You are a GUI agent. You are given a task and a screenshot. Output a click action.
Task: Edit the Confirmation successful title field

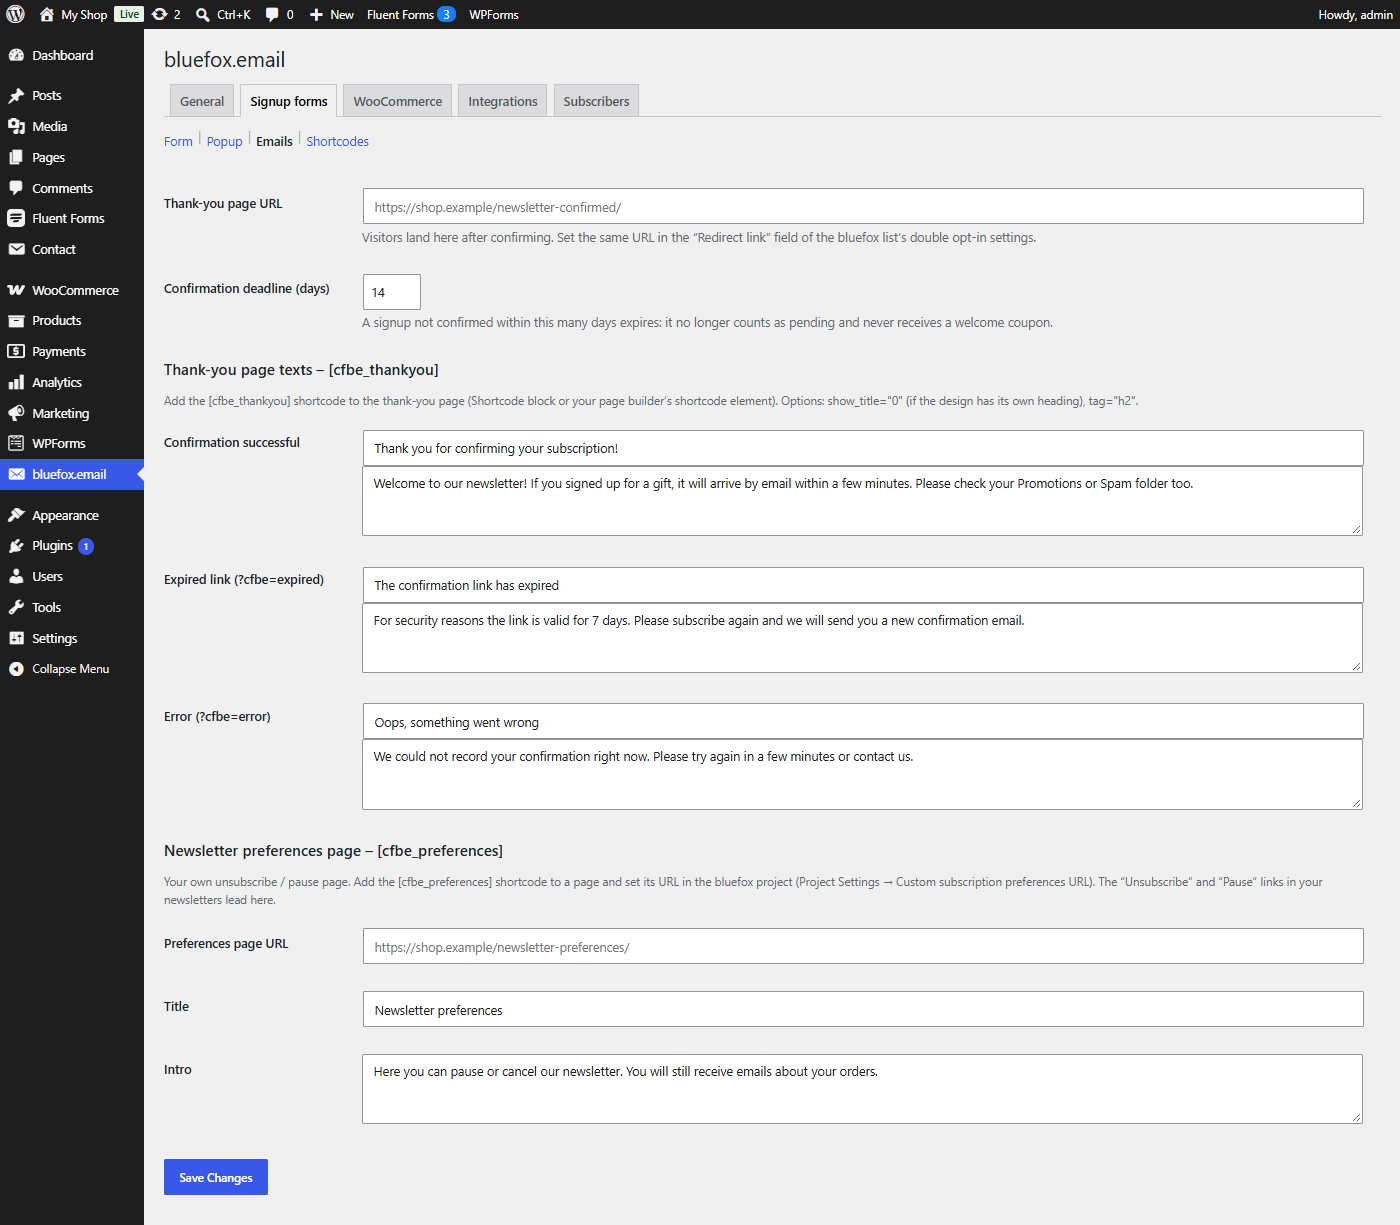coord(863,448)
